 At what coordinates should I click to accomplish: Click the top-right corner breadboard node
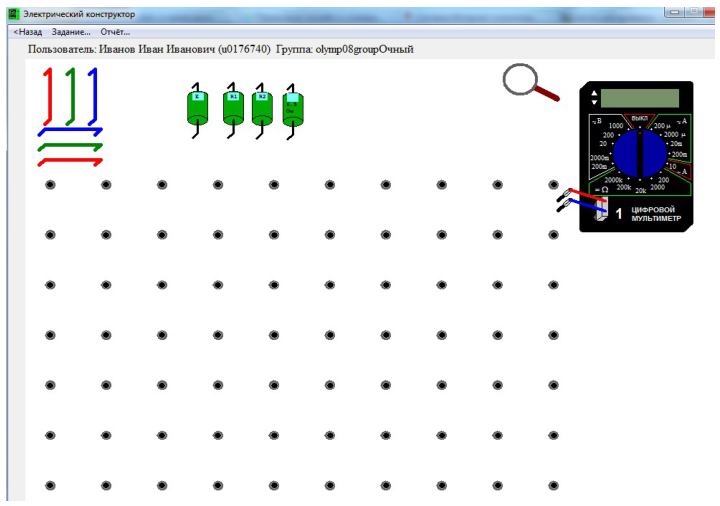click(553, 185)
